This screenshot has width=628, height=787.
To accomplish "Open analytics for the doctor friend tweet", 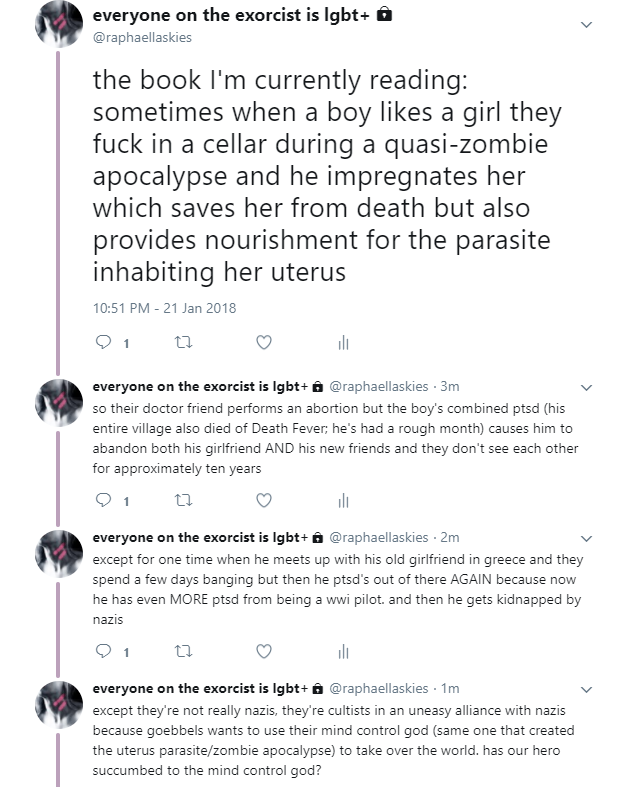I will [343, 499].
